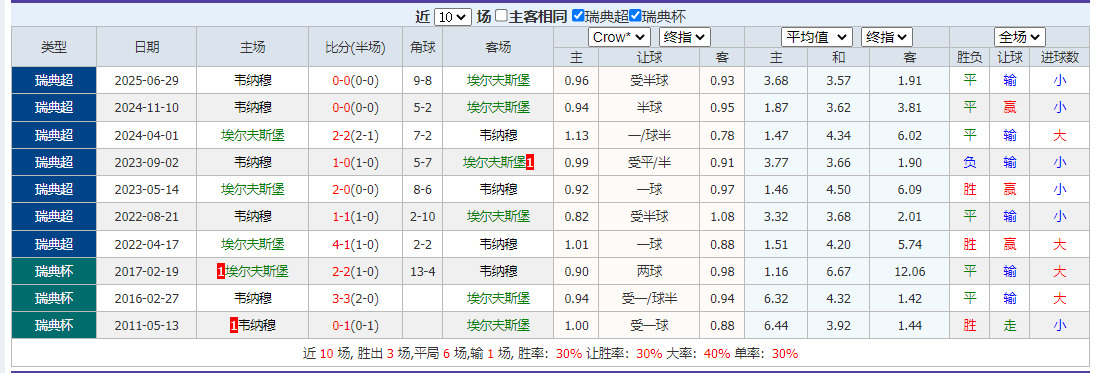The image size is (1096, 373).
Task: Click the 6.67 draw odds value
Action: click(838, 272)
